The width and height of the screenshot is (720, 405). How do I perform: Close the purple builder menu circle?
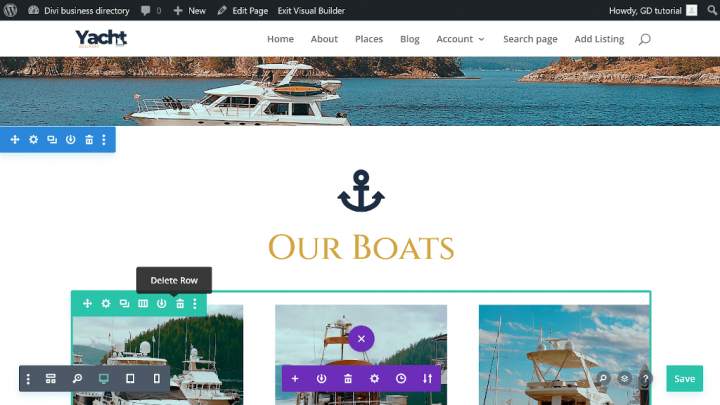click(361, 339)
